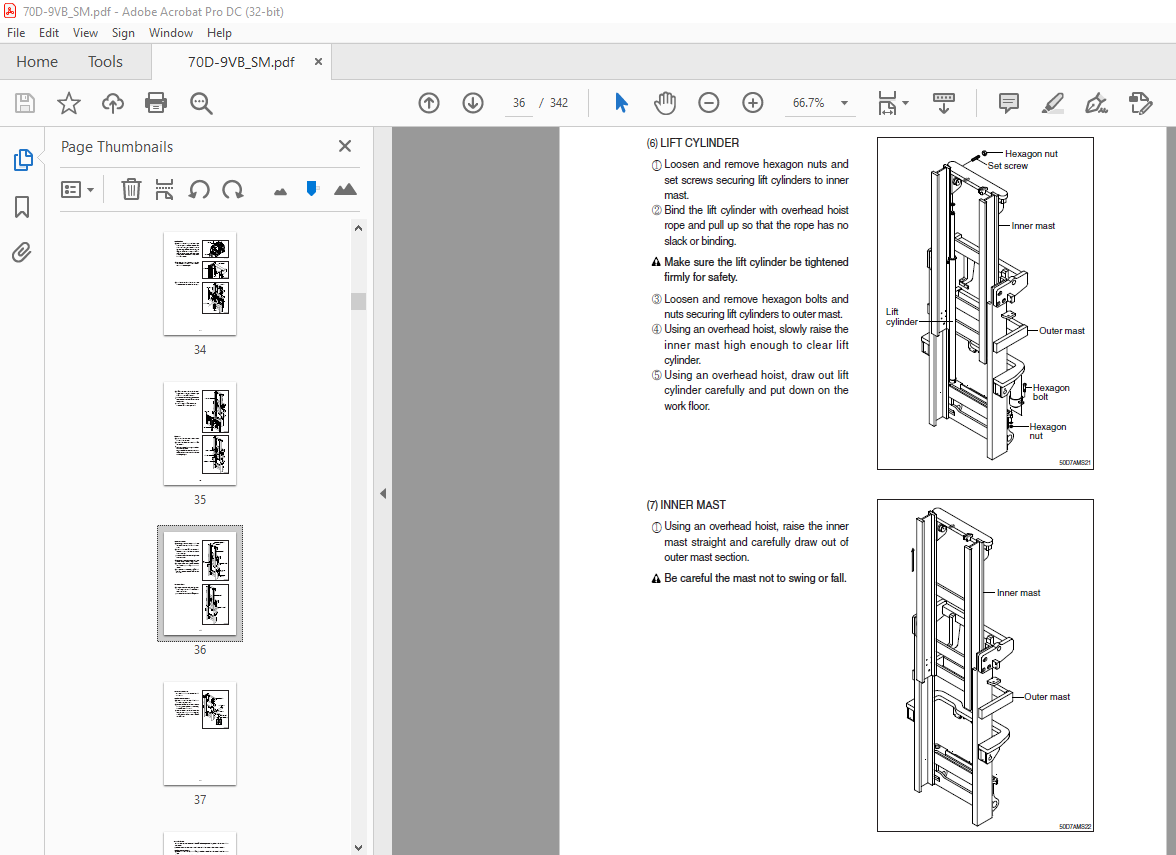Select the 70D-9VB_SM.pdf document tab

coord(241,62)
